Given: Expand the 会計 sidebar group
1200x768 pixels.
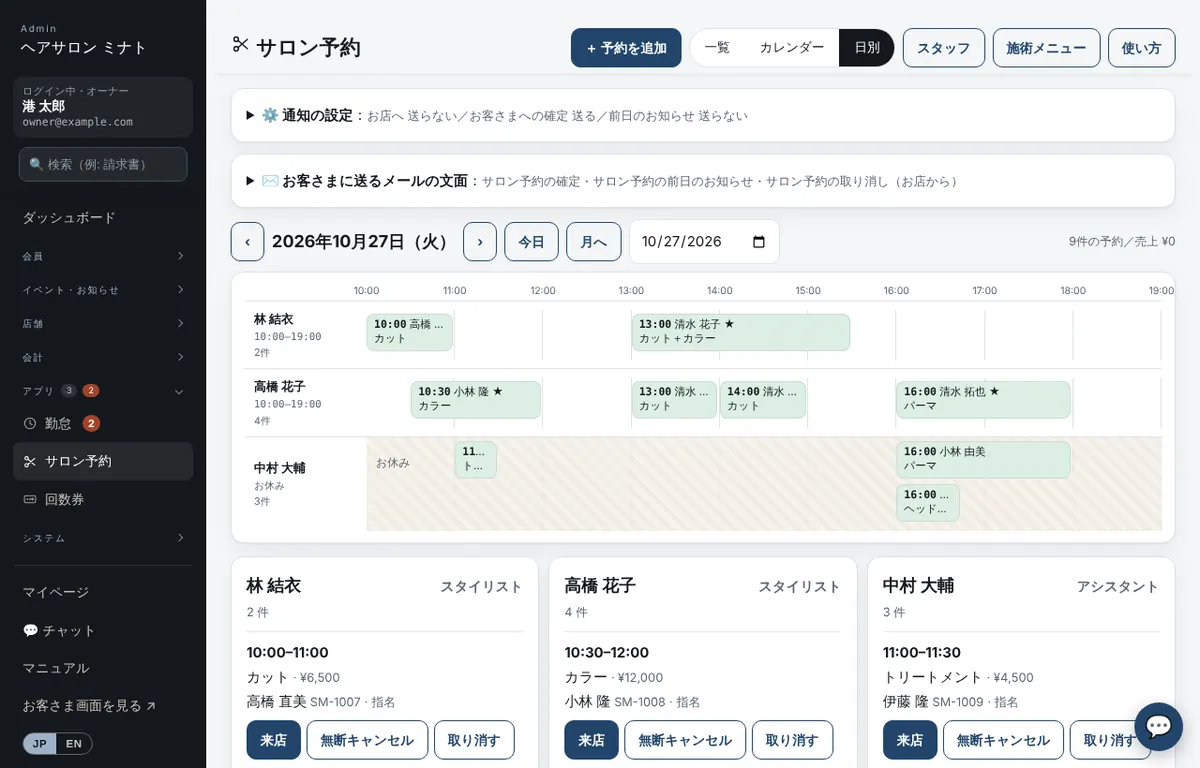Looking at the screenshot, I should click(x=103, y=357).
